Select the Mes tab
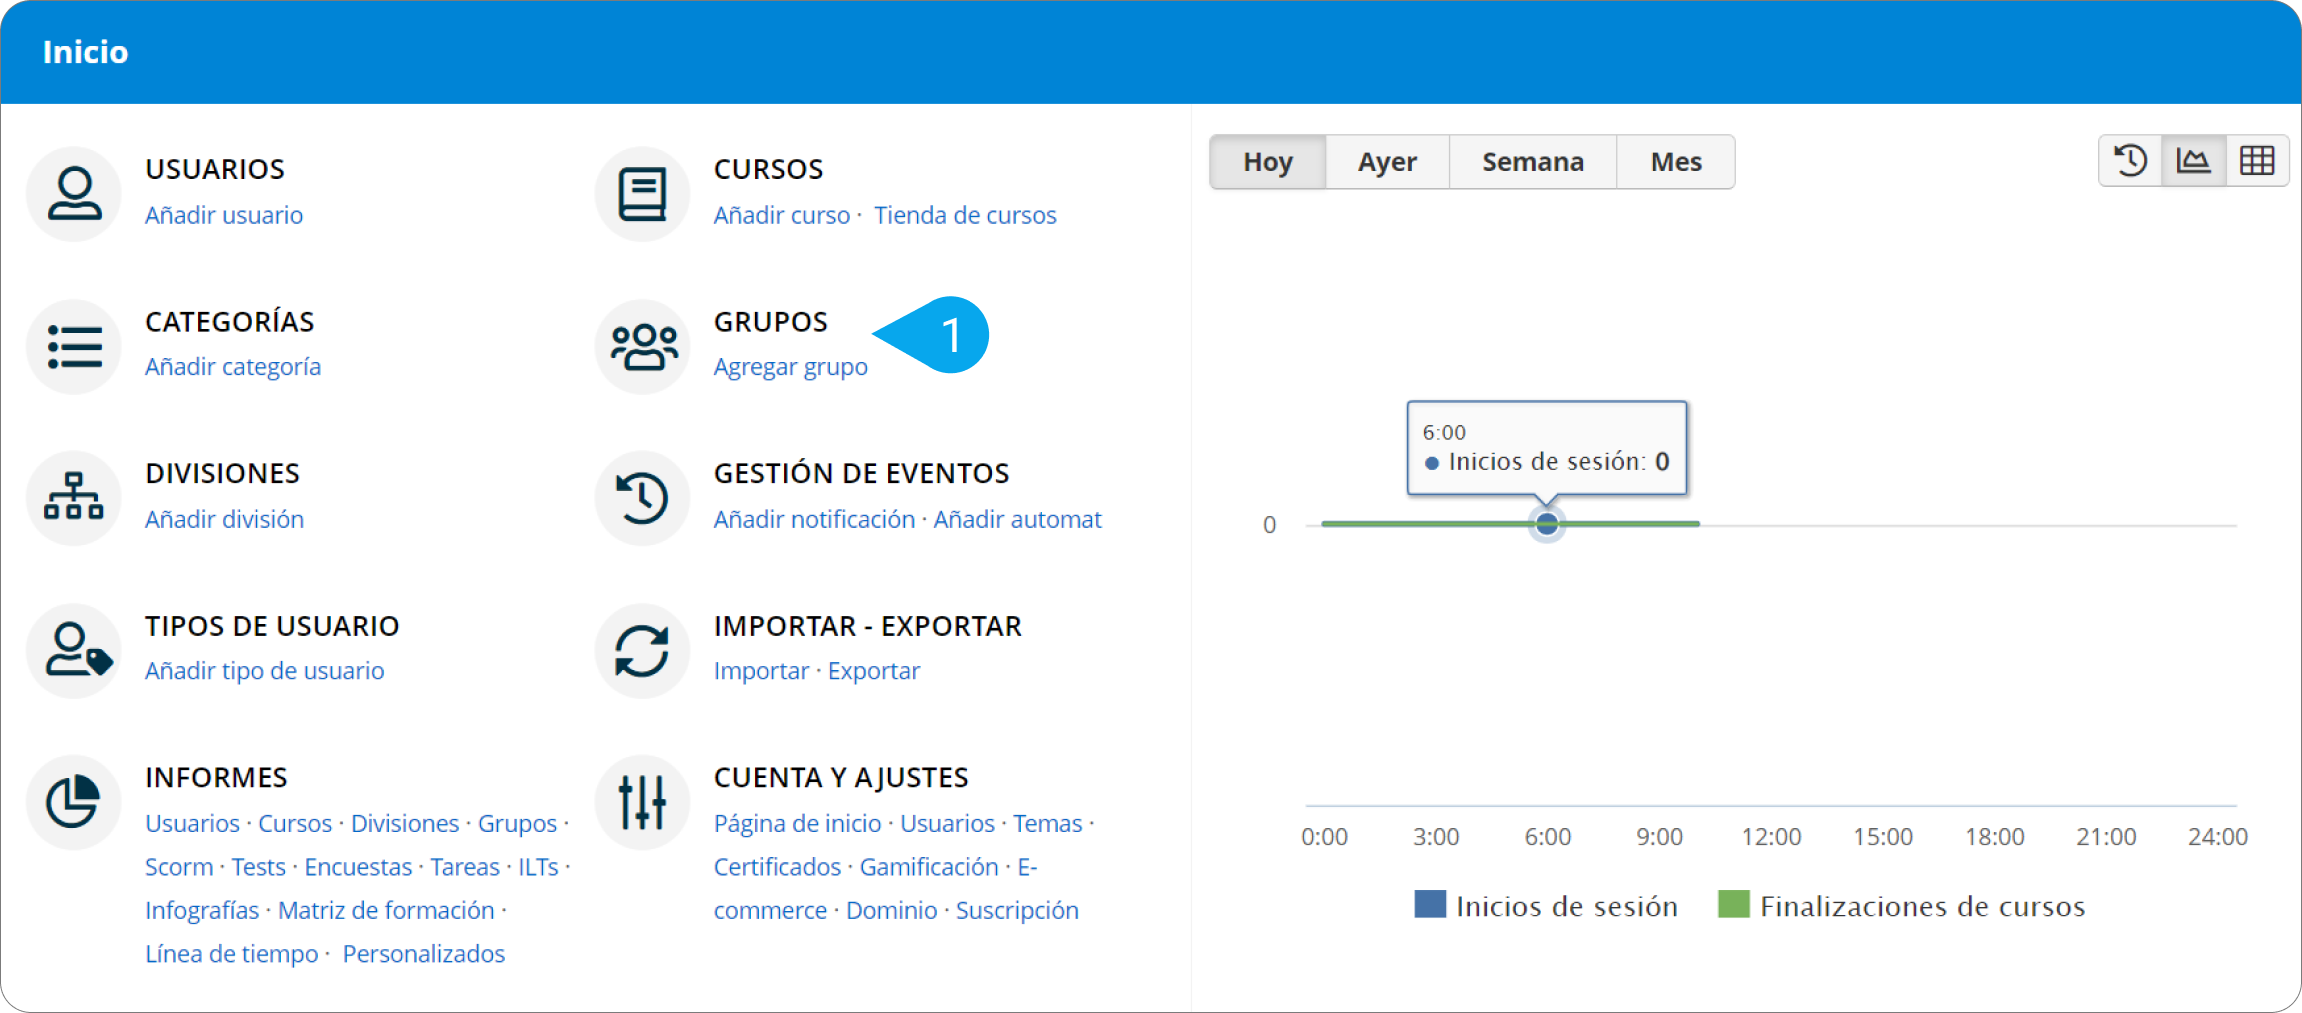The width and height of the screenshot is (2302, 1013). point(1676,162)
